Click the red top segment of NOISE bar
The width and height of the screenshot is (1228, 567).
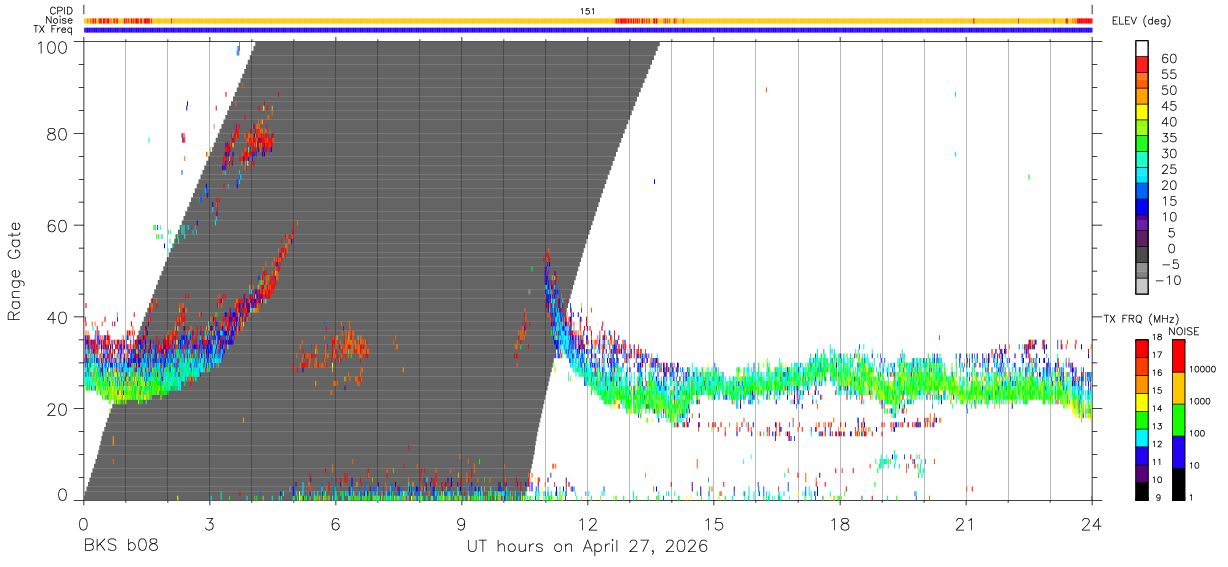(x=1177, y=356)
